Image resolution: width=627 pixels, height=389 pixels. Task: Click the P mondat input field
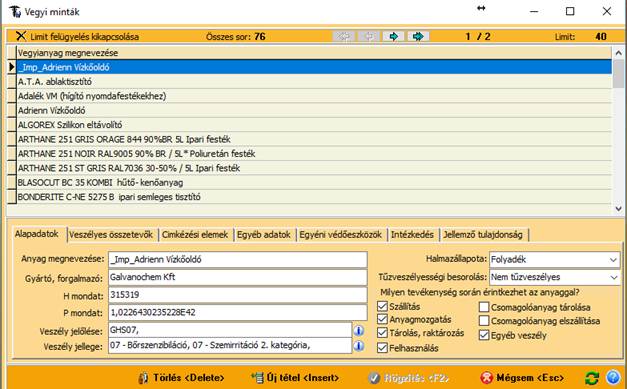pos(238,312)
